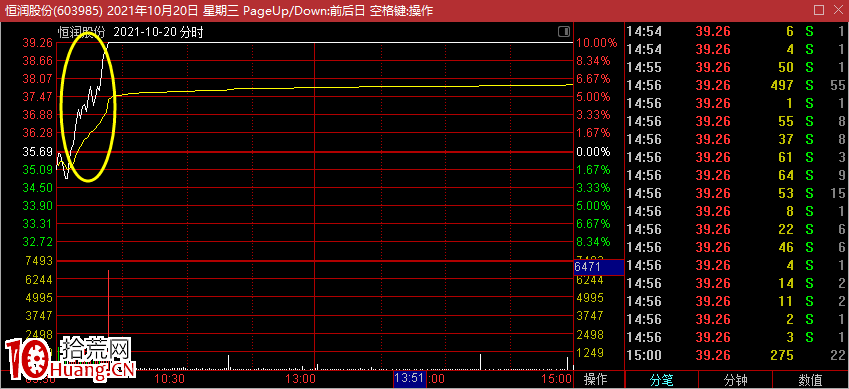
Task: Select the 14:56 trade row with volume 53
Action: point(737,193)
